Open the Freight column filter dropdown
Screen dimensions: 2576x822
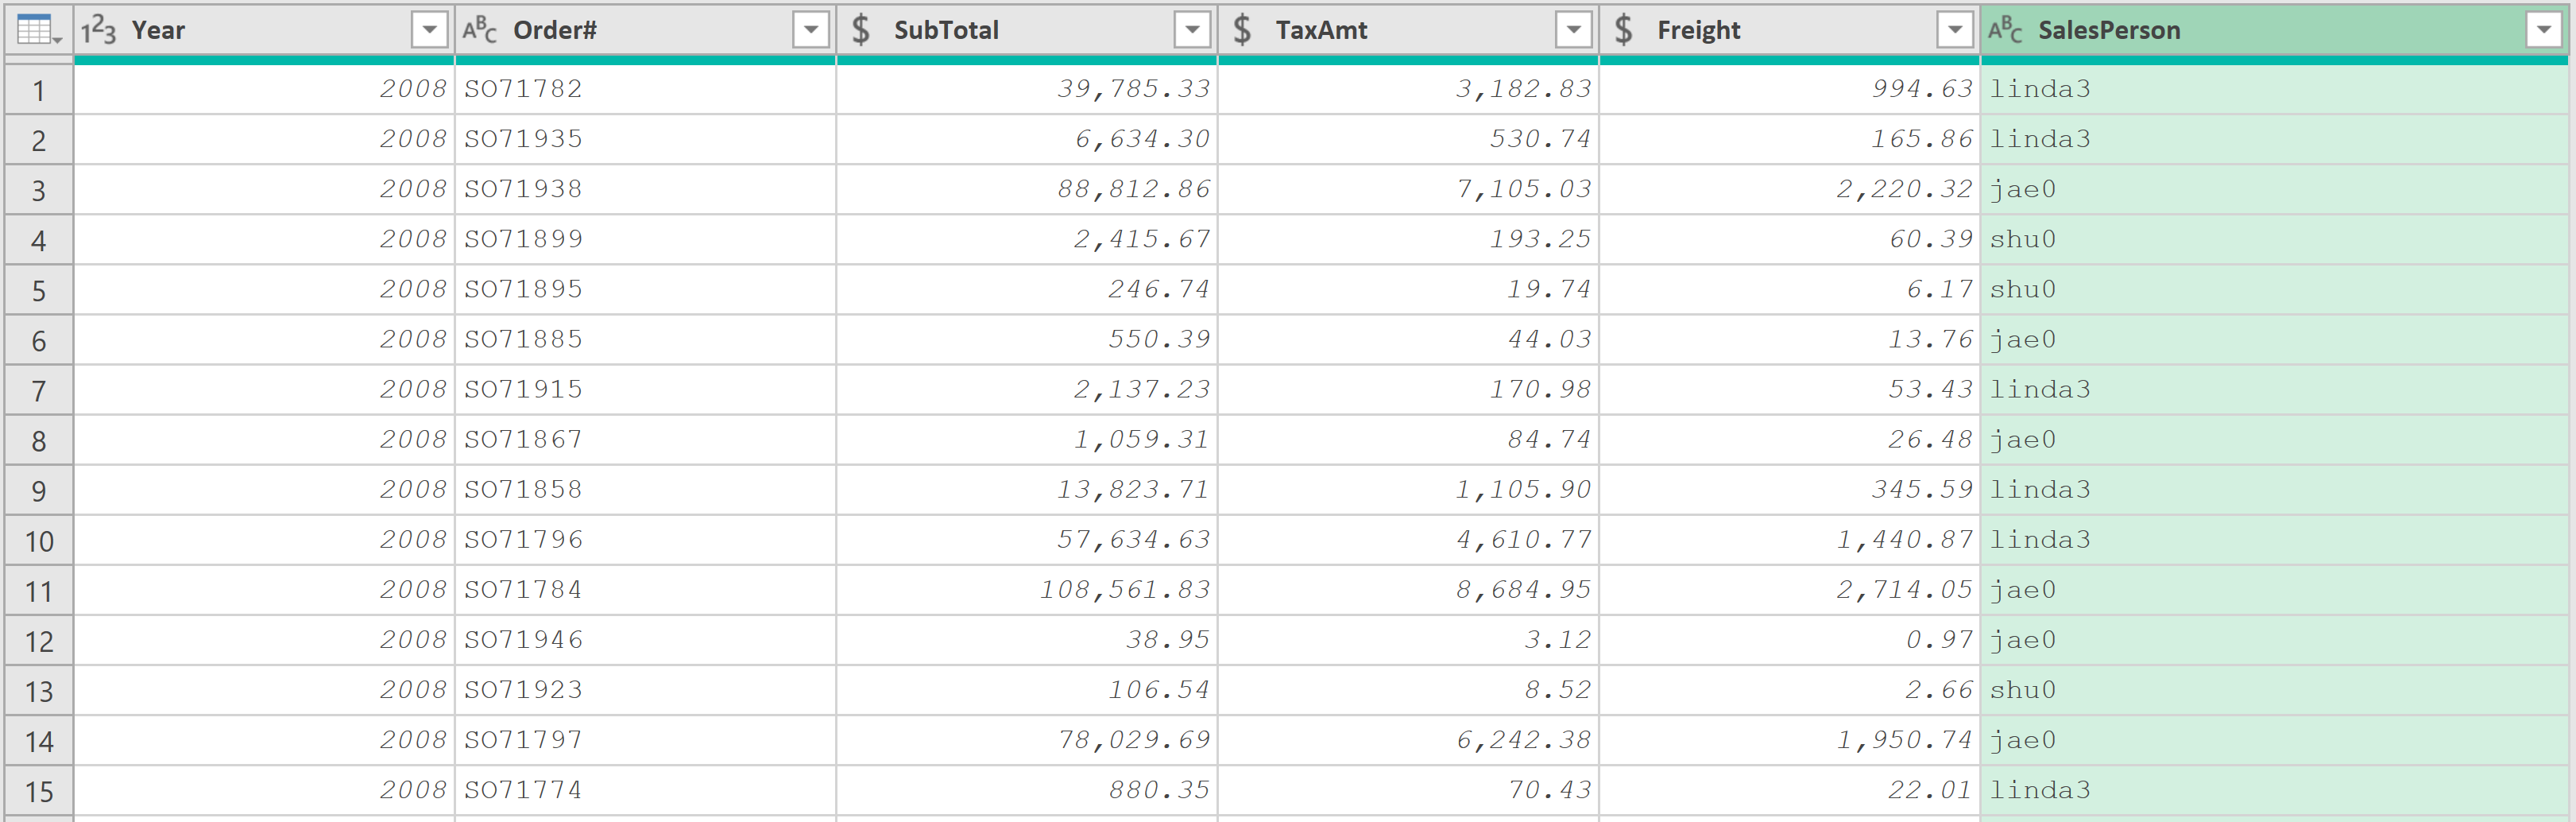click(1955, 30)
